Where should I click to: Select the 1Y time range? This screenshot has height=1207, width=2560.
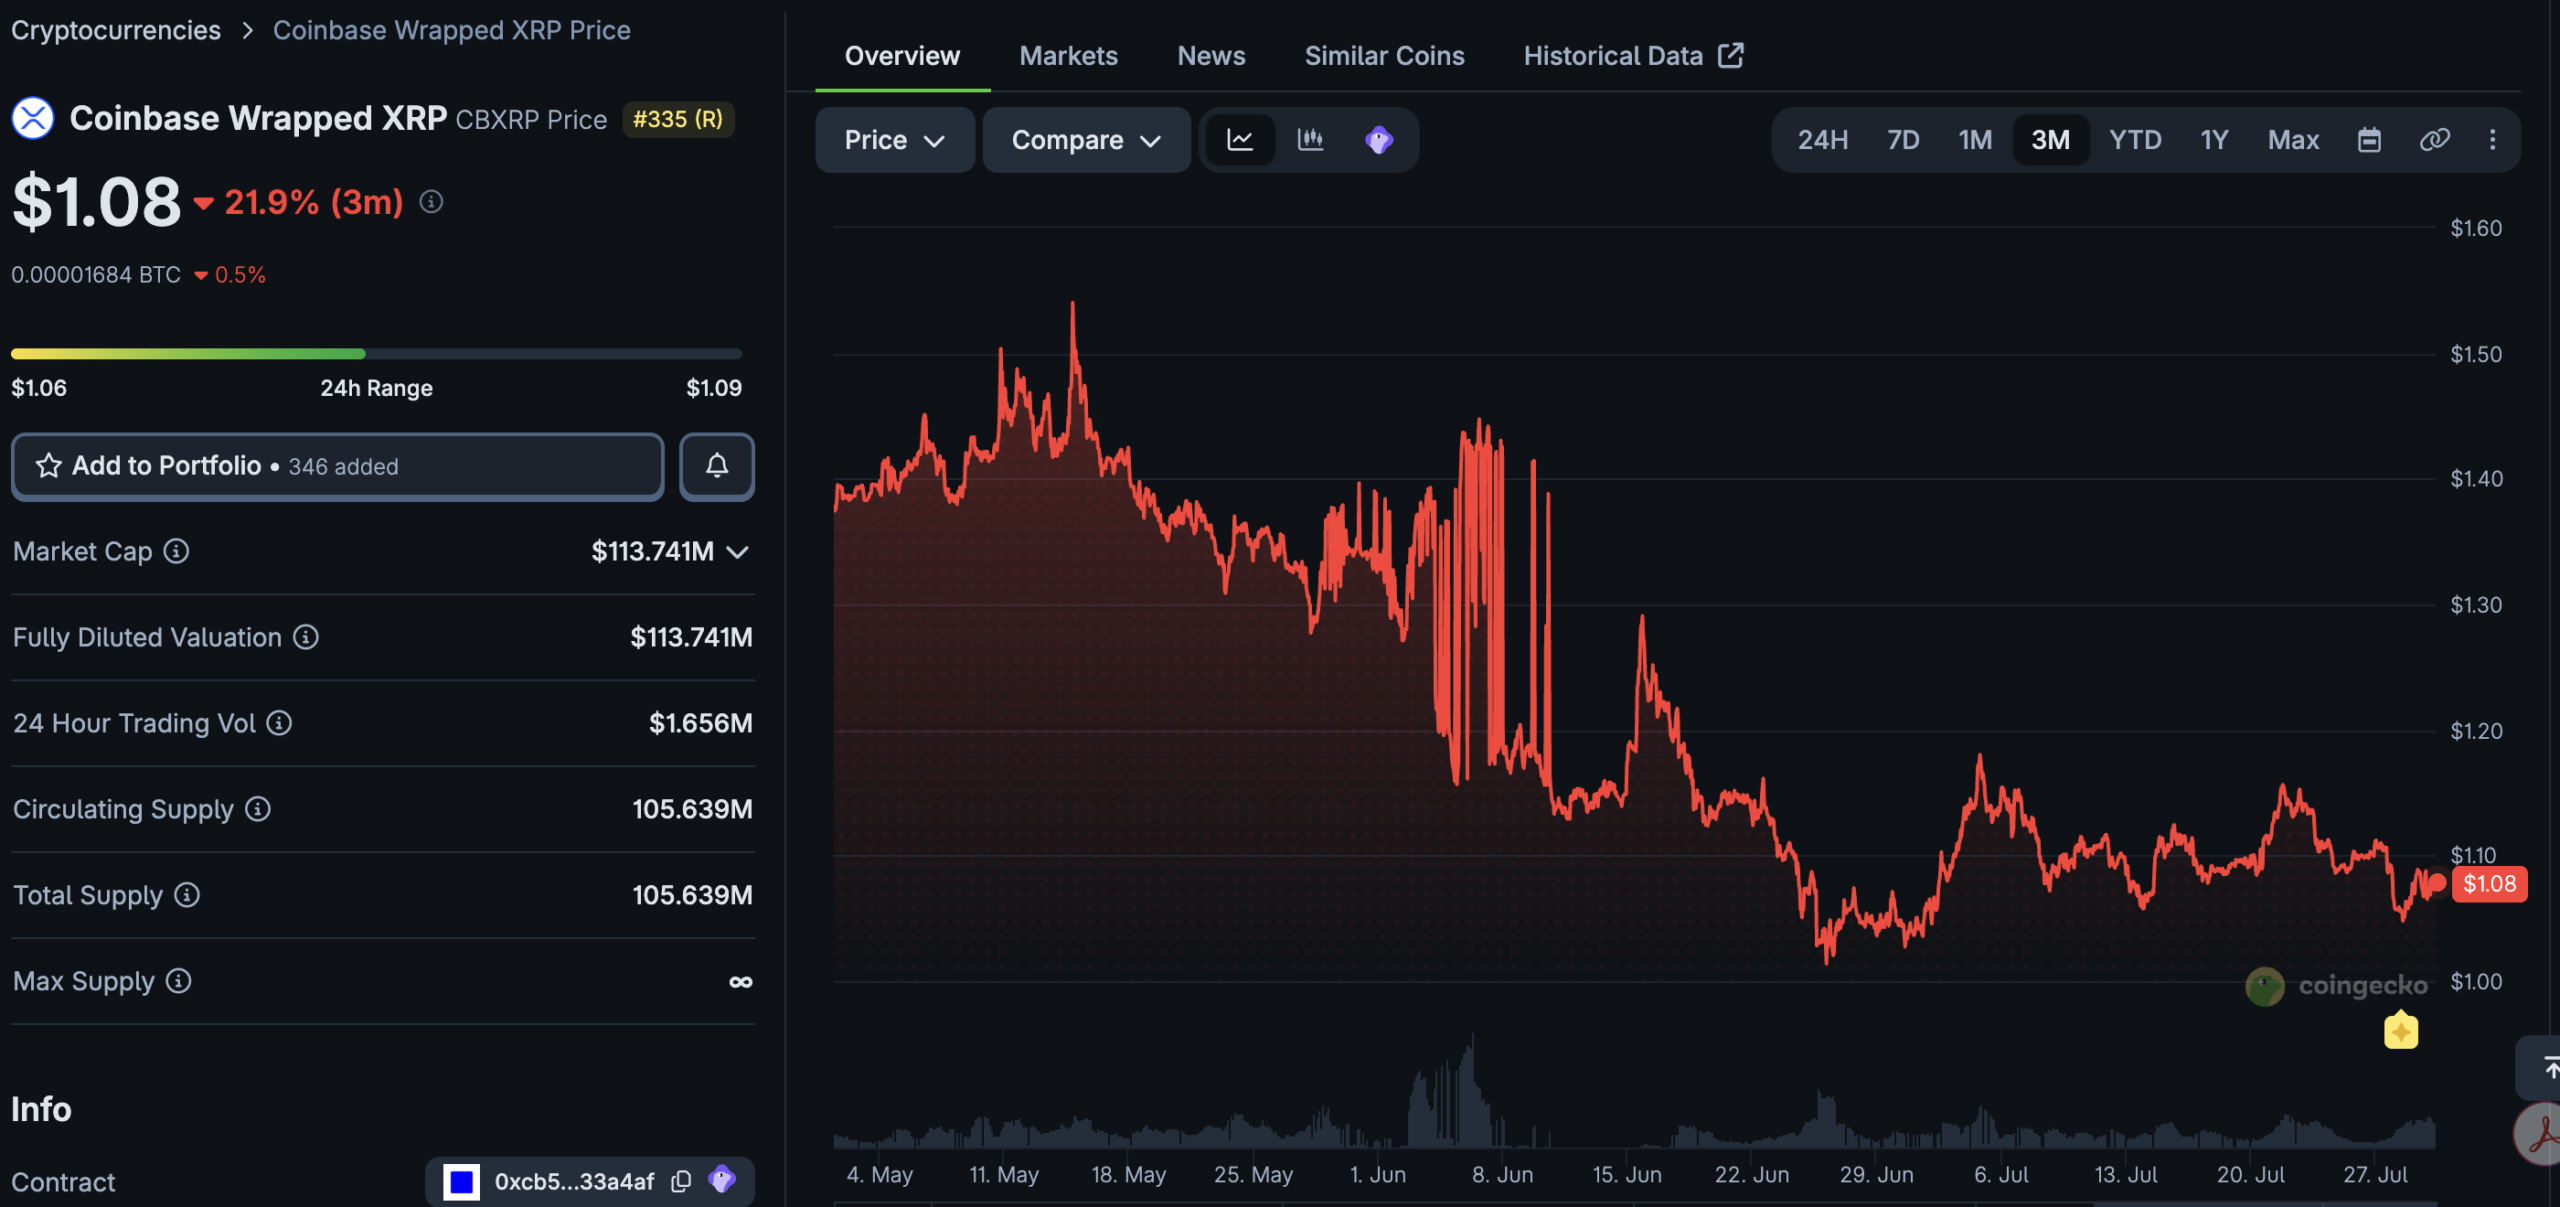pyautogui.click(x=2214, y=140)
